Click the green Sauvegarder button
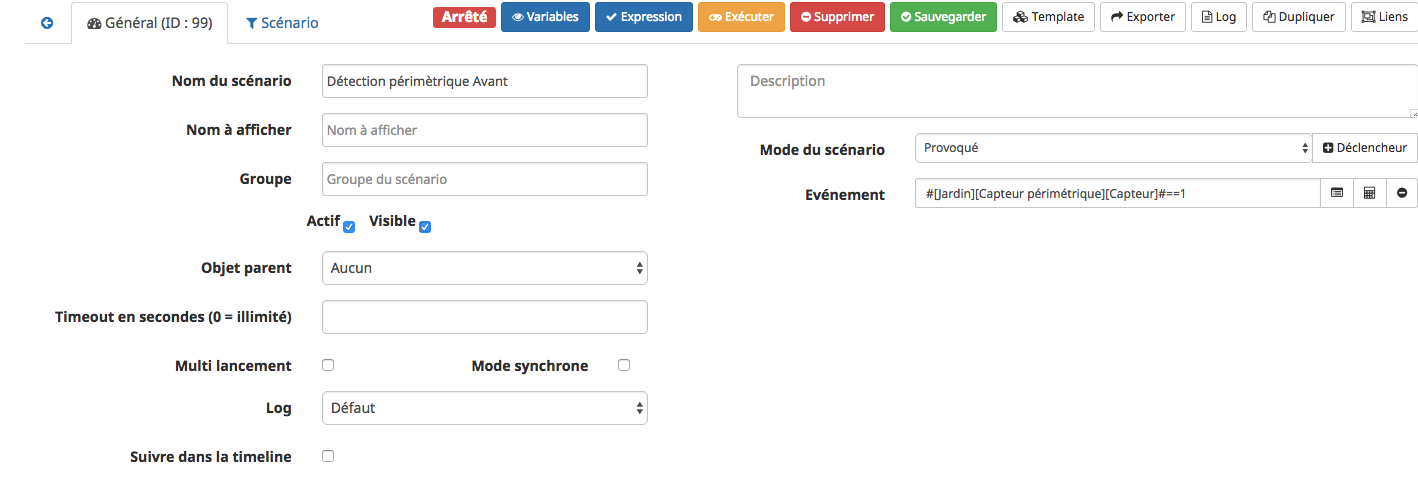This screenshot has height=492, width=1418. tap(943, 17)
